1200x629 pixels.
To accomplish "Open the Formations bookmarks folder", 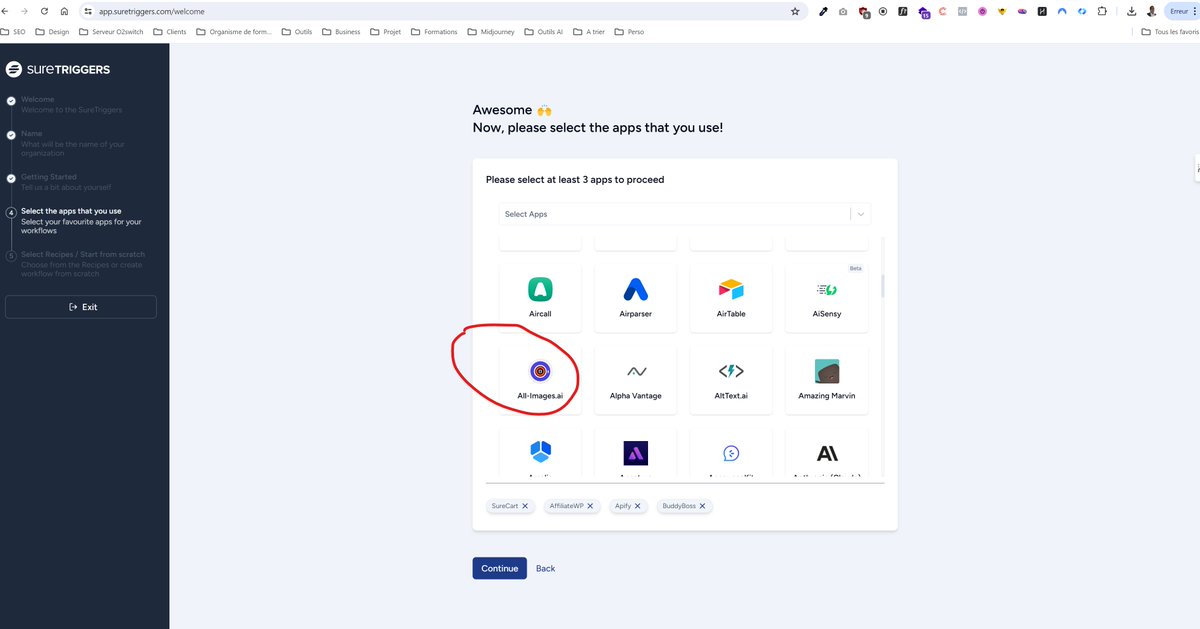I will 434,32.
